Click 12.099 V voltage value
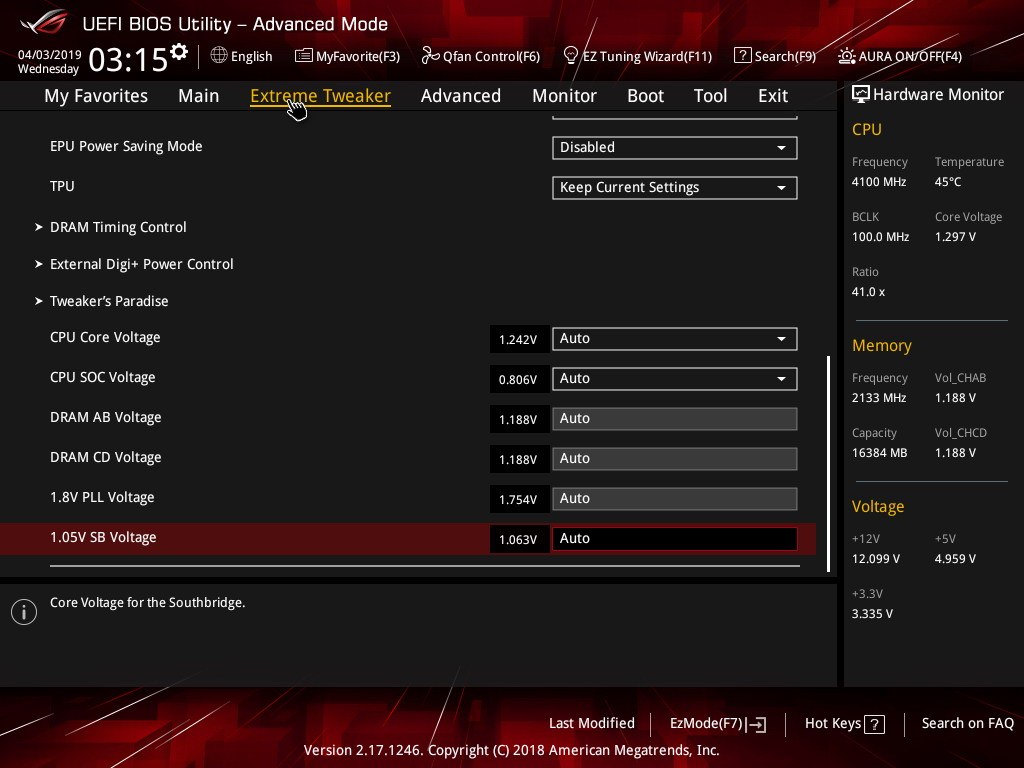The width and height of the screenshot is (1024, 768). [x=876, y=559]
